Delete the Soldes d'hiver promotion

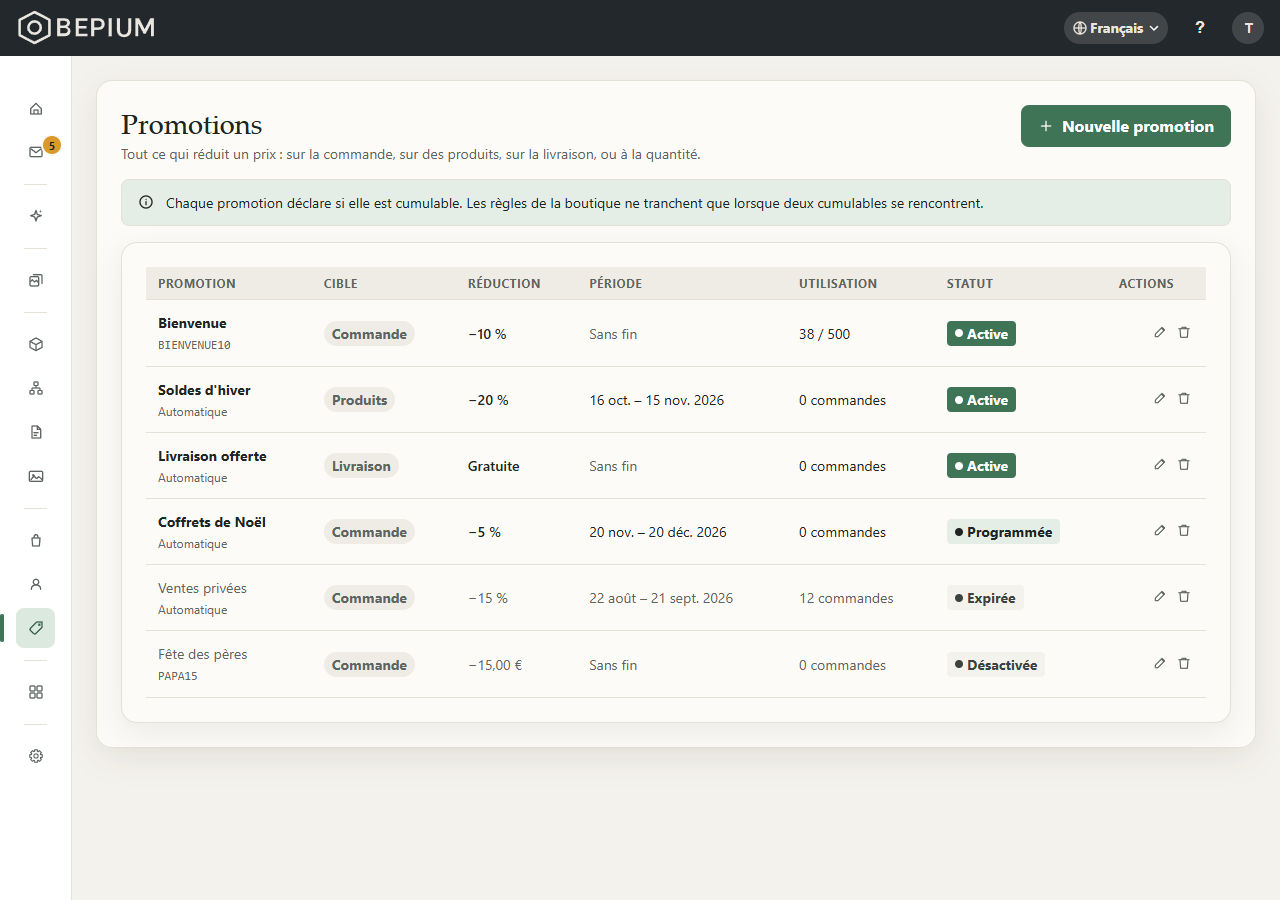point(1184,398)
